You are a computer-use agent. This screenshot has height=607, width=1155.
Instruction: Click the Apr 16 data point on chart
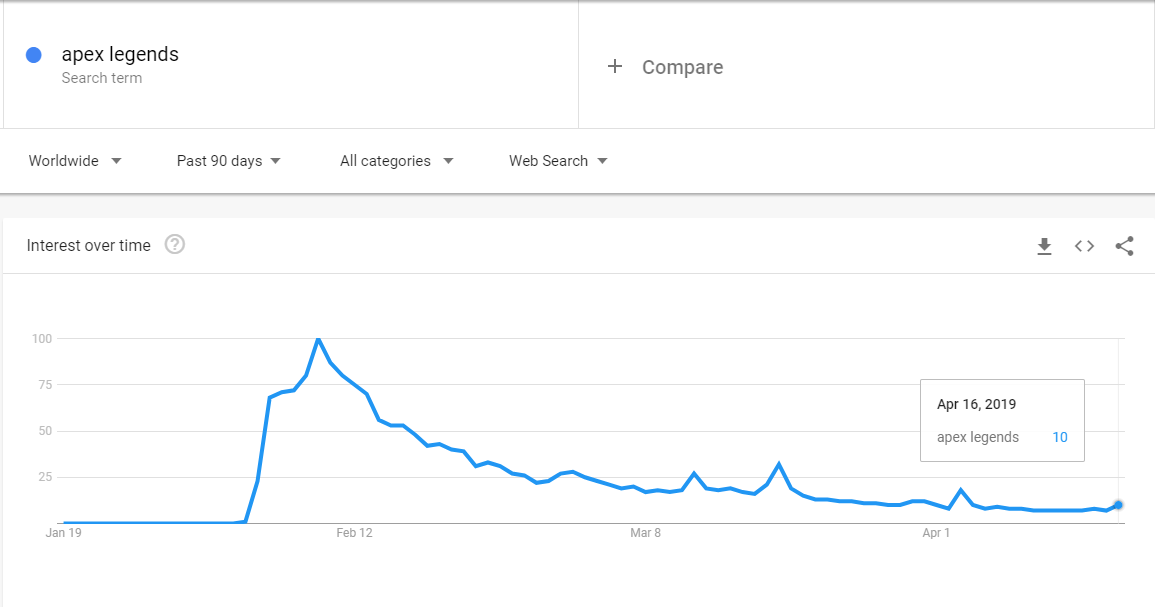tap(1118, 505)
